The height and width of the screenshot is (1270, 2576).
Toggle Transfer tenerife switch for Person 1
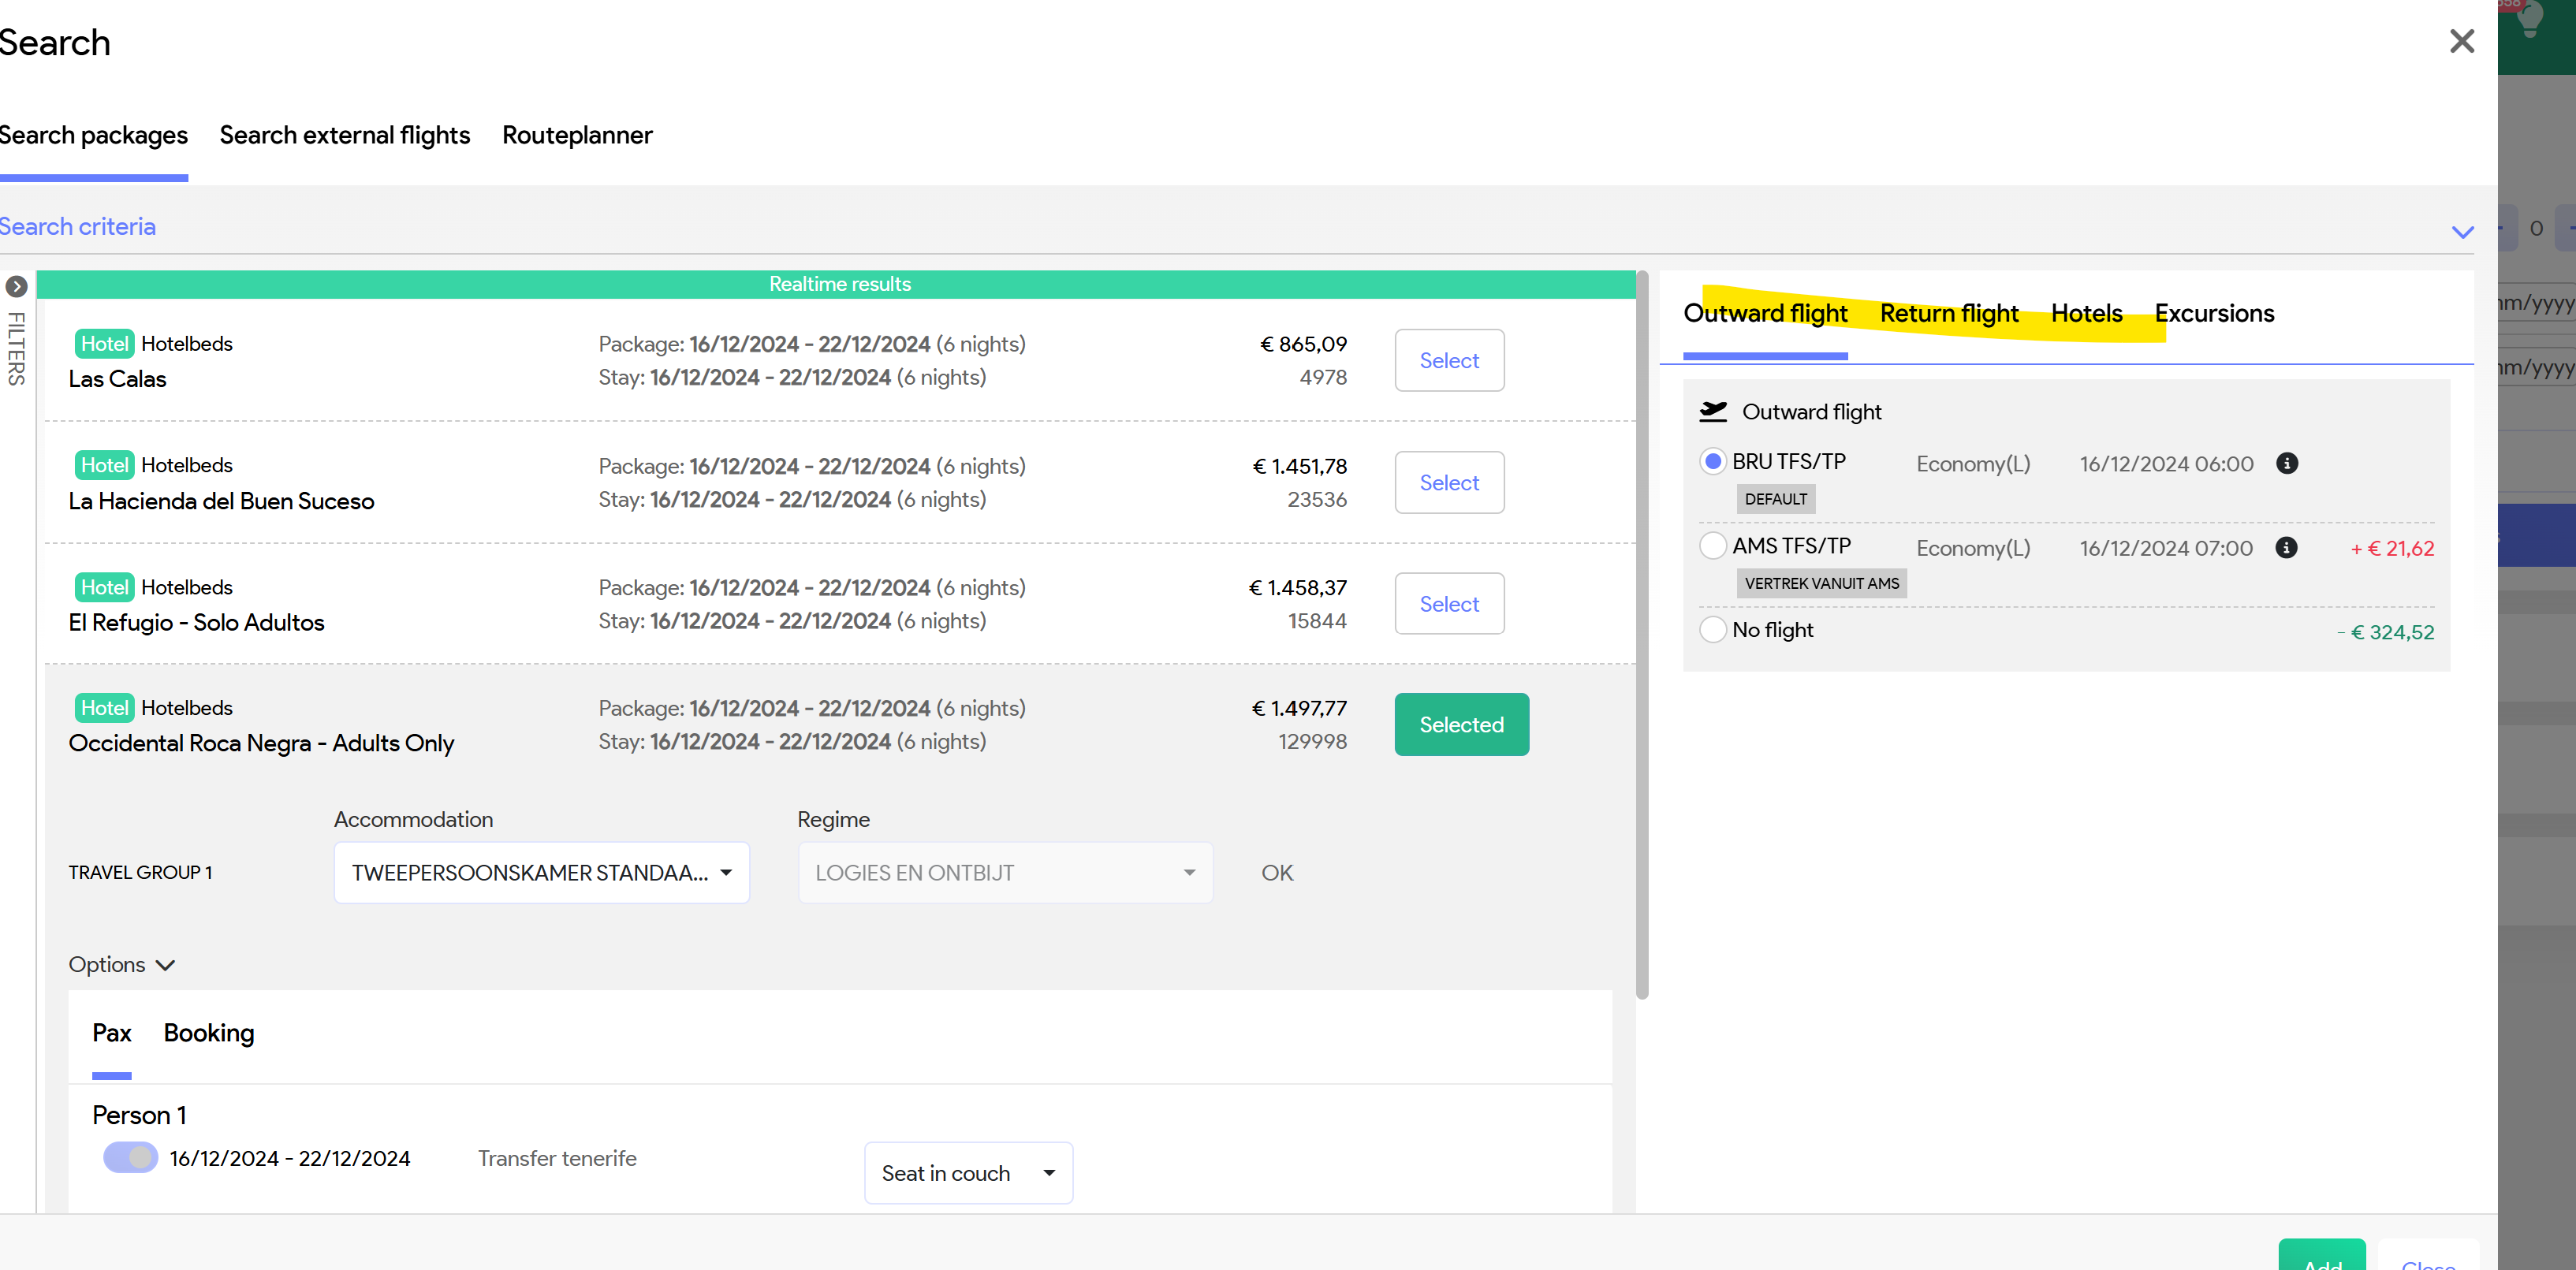click(x=130, y=1157)
